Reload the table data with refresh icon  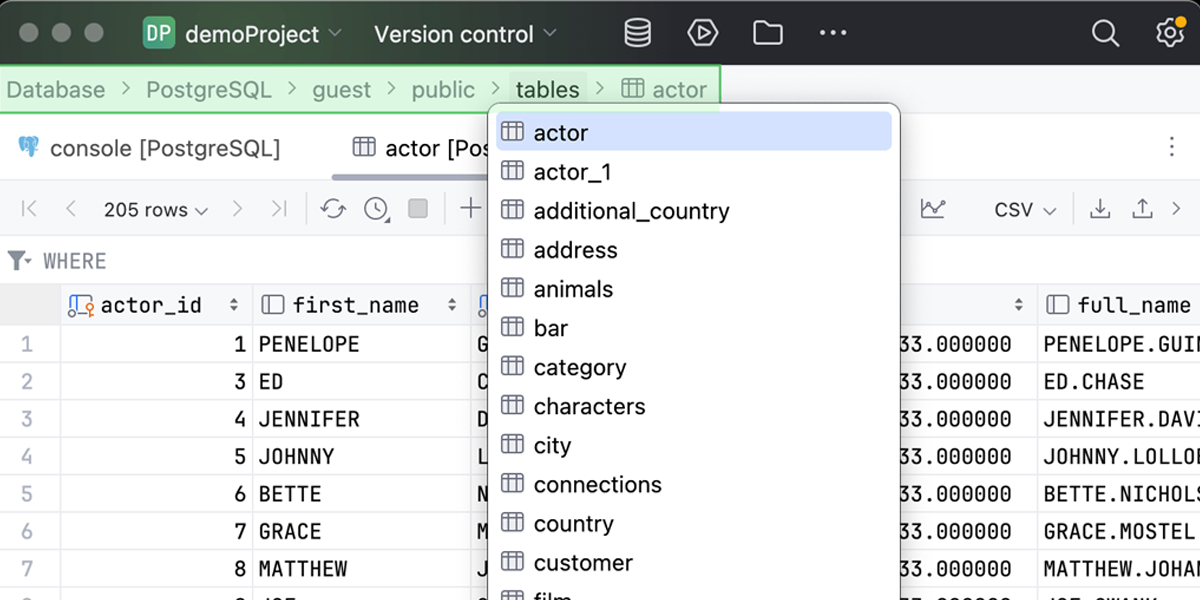click(333, 209)
